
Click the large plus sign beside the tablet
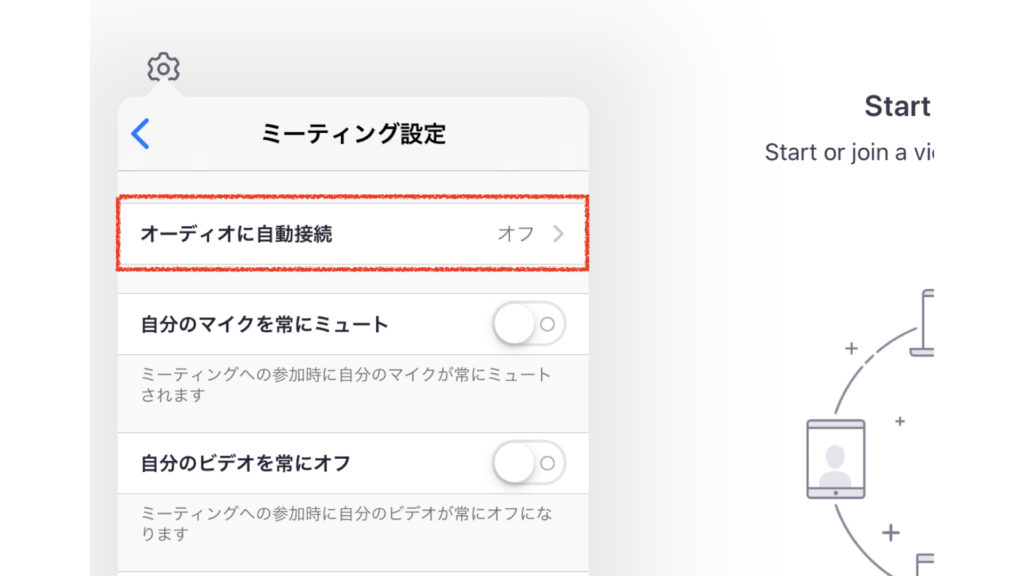890,532
